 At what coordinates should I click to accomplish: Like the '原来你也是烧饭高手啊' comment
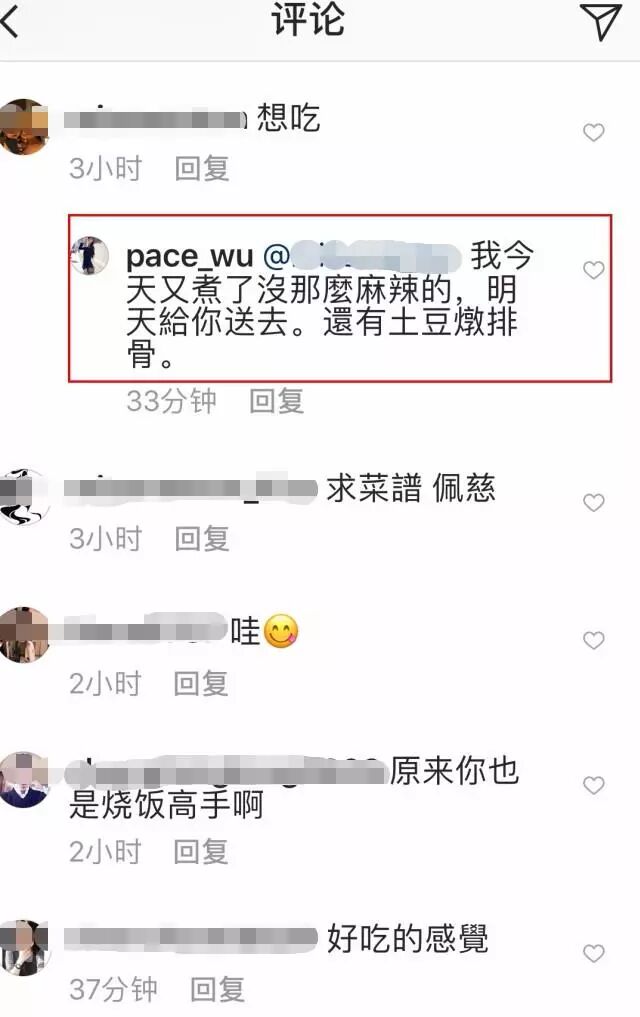[x=593, y=785]
